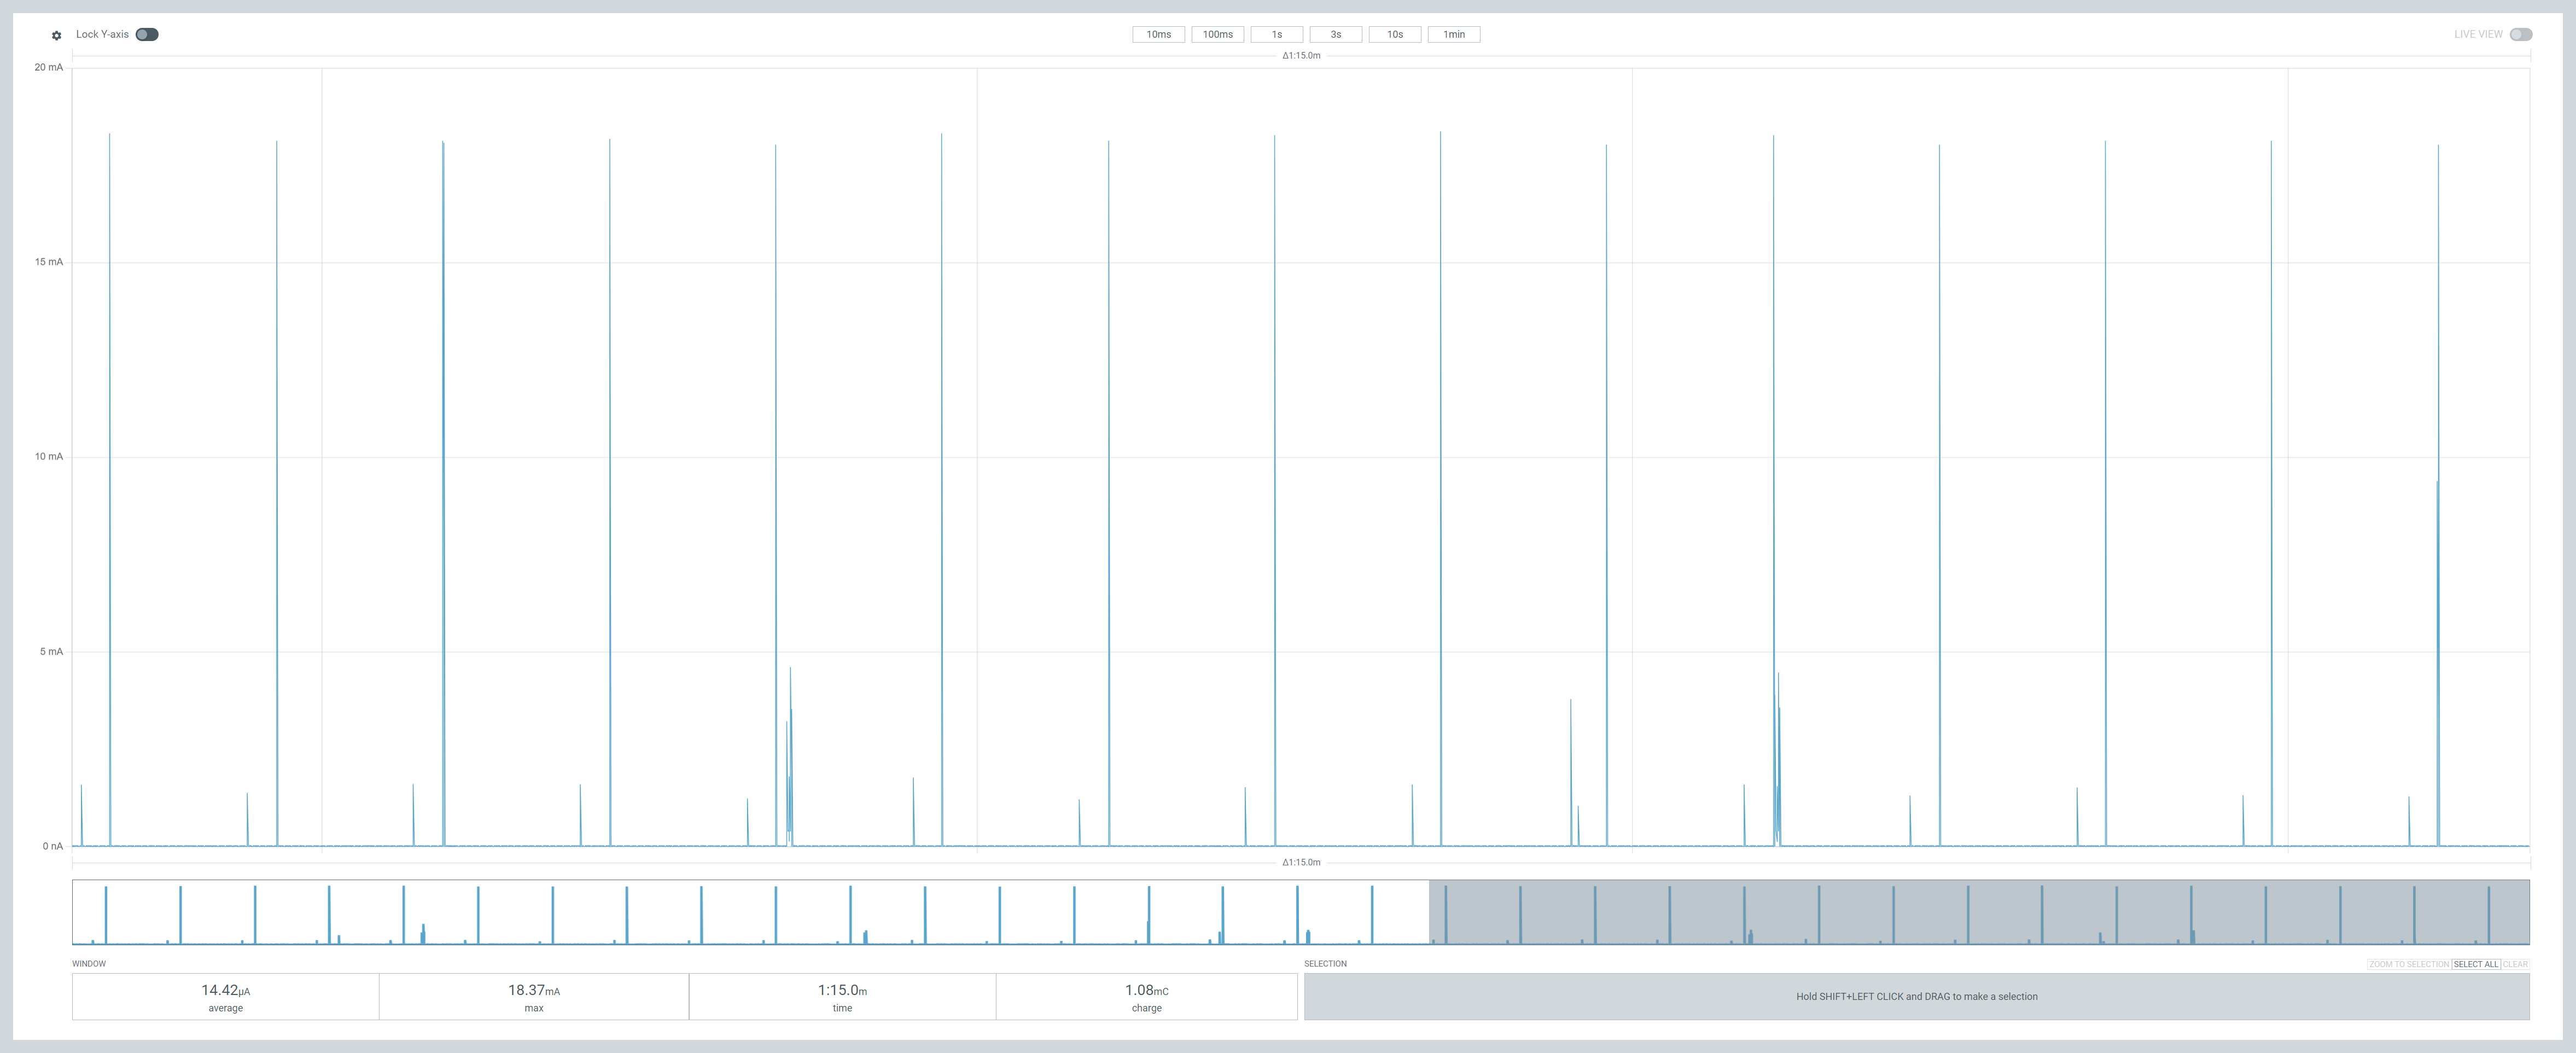2576x1053 pixels.
Task: Enable the LIVE VIEW toggle
Action: pos(2520,34)
